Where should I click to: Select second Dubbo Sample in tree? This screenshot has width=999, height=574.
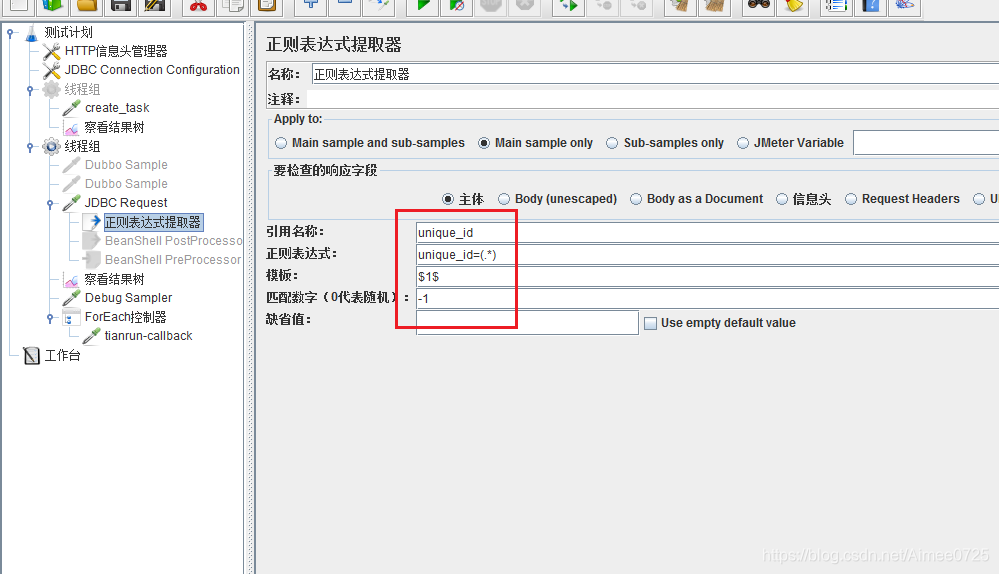tap(126, 184)
